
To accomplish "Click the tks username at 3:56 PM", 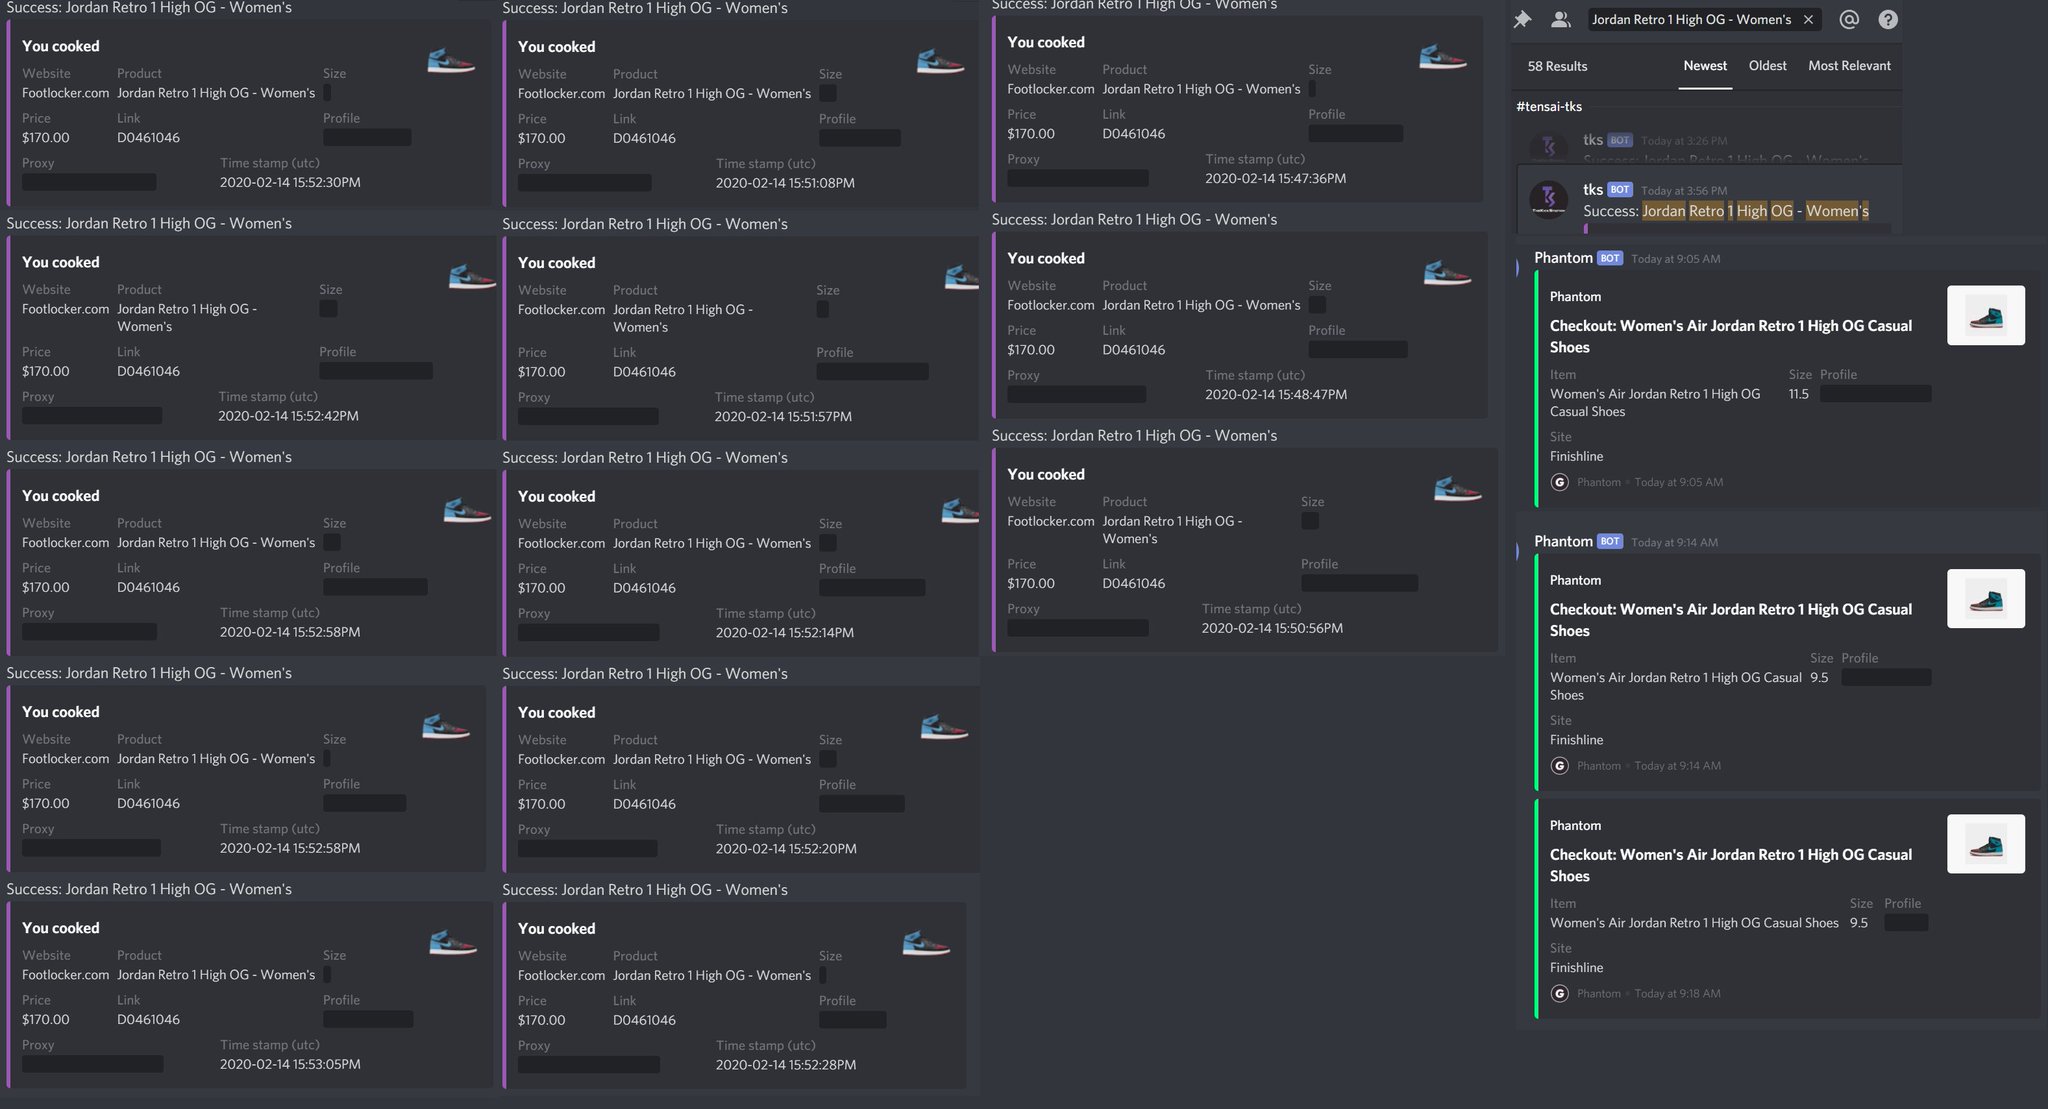I will pyautogui.click(x=1593, y=189).
